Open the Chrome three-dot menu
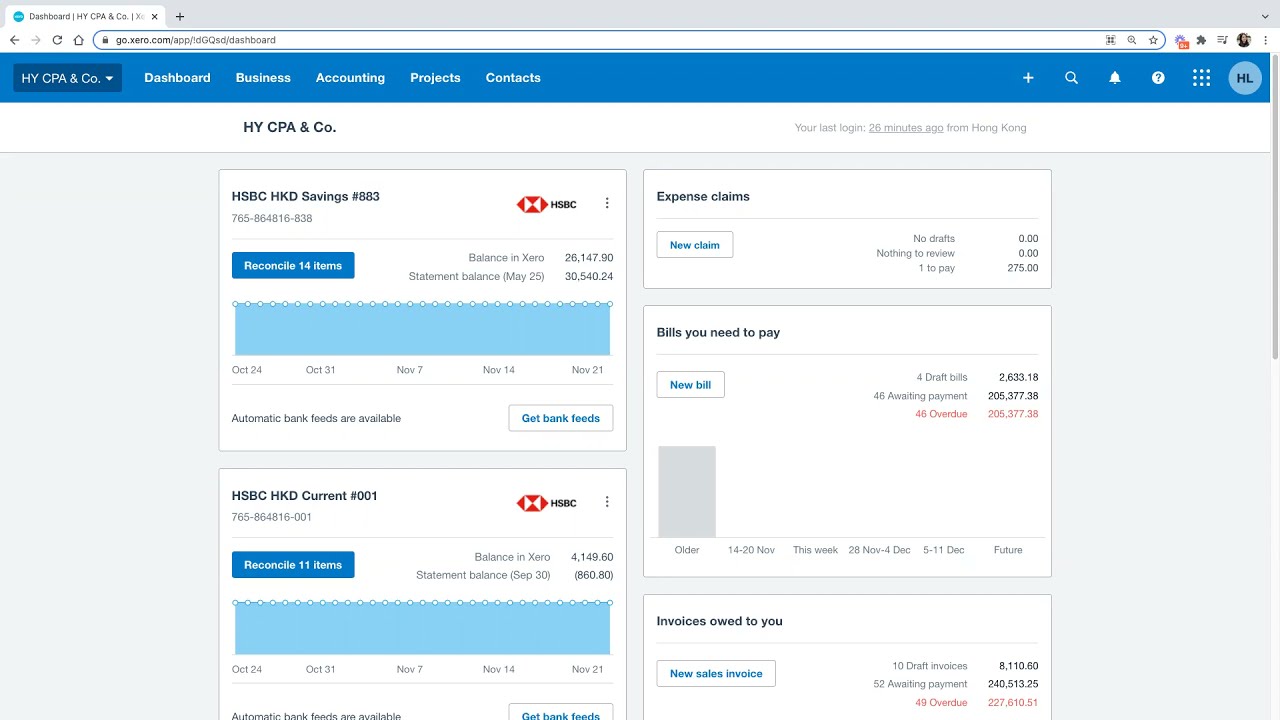The width and height of the screenshot is (1280, 720). (x=1265, y=40)
